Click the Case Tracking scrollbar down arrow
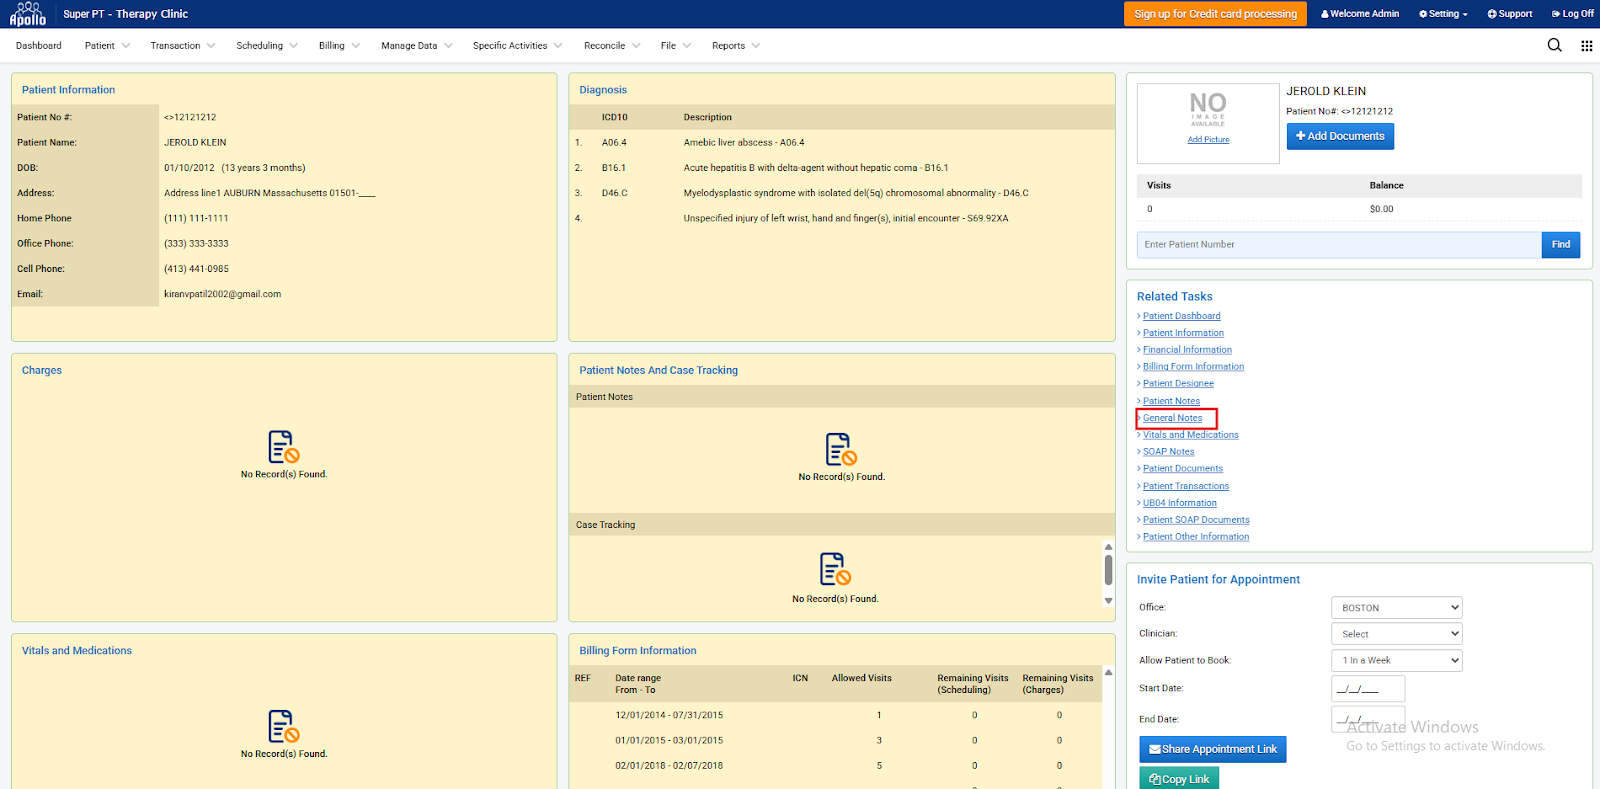1600x789 pixels. point(1108,600)
